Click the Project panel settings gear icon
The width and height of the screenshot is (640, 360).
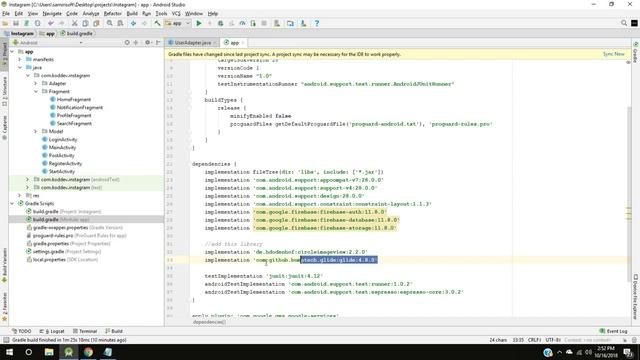click(x=147, y=42)
